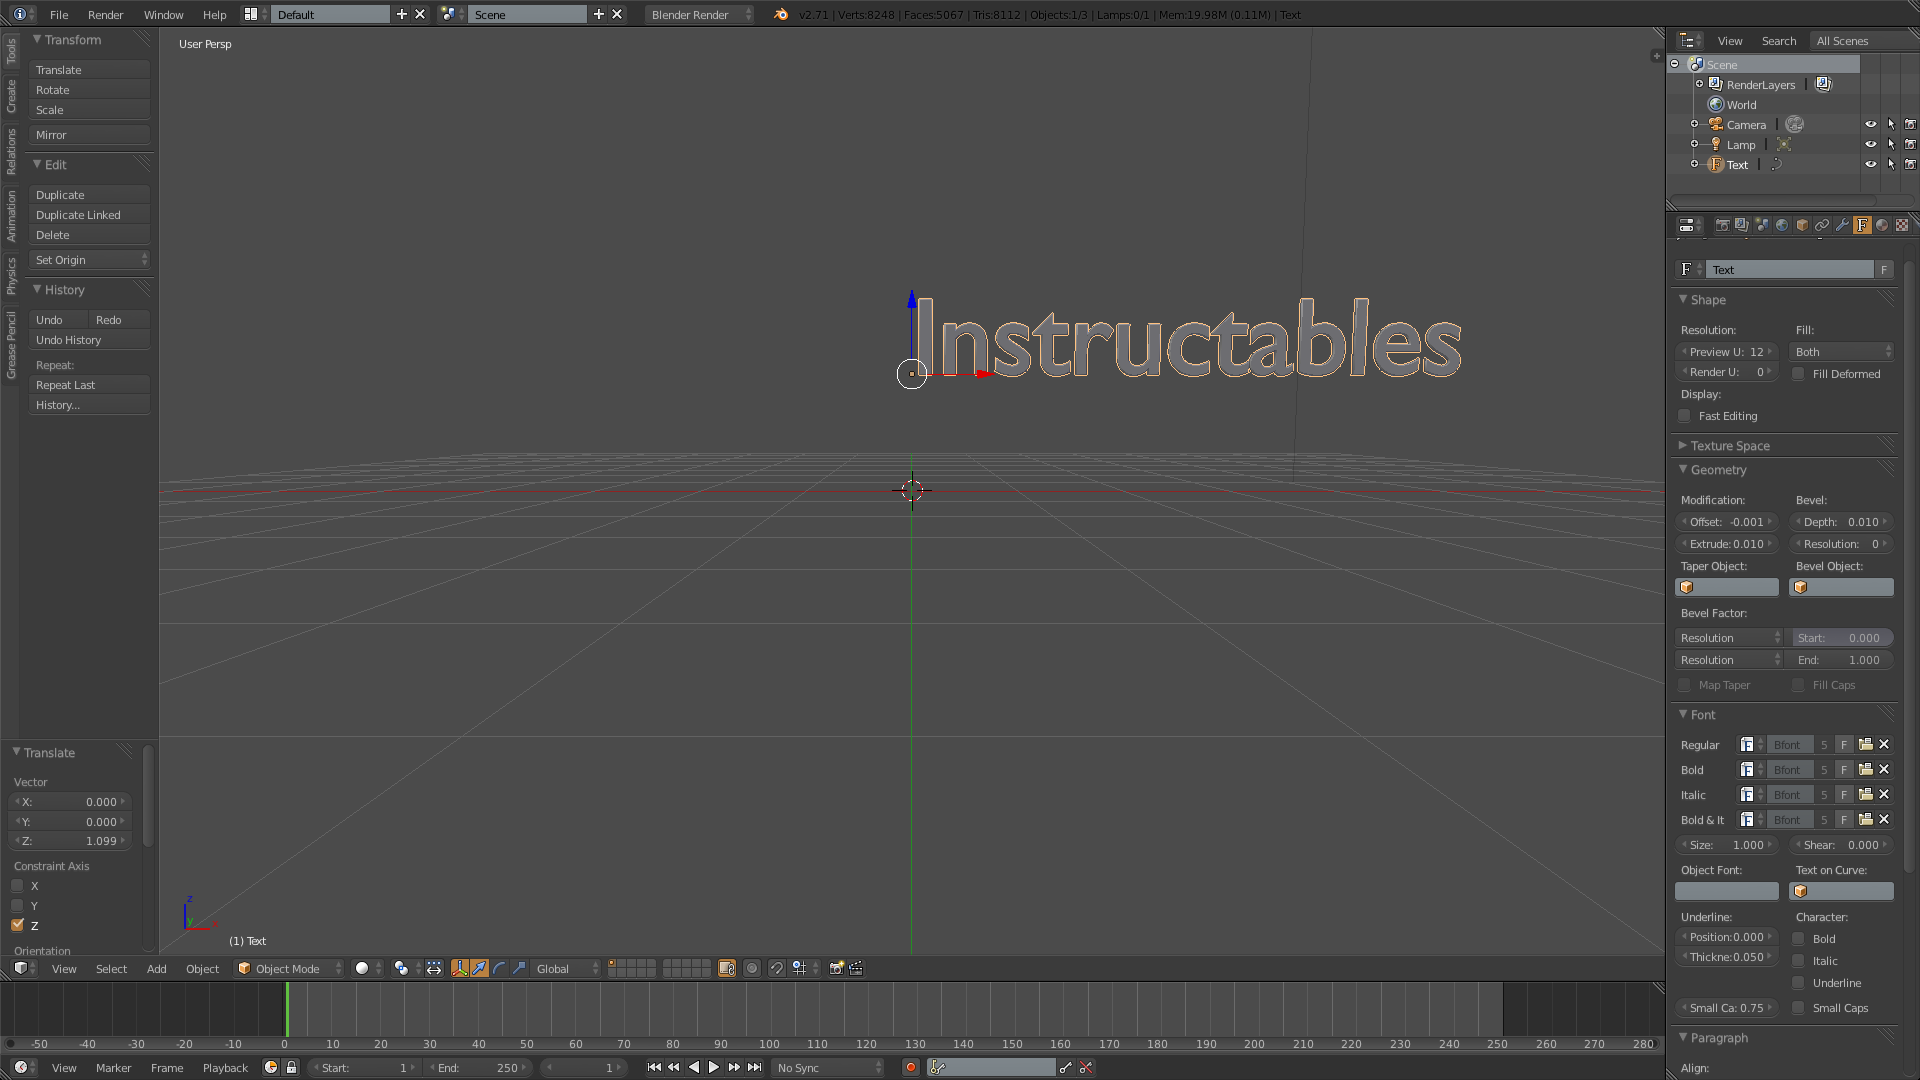Select the Material properties tab

(x=1882, y=225)
